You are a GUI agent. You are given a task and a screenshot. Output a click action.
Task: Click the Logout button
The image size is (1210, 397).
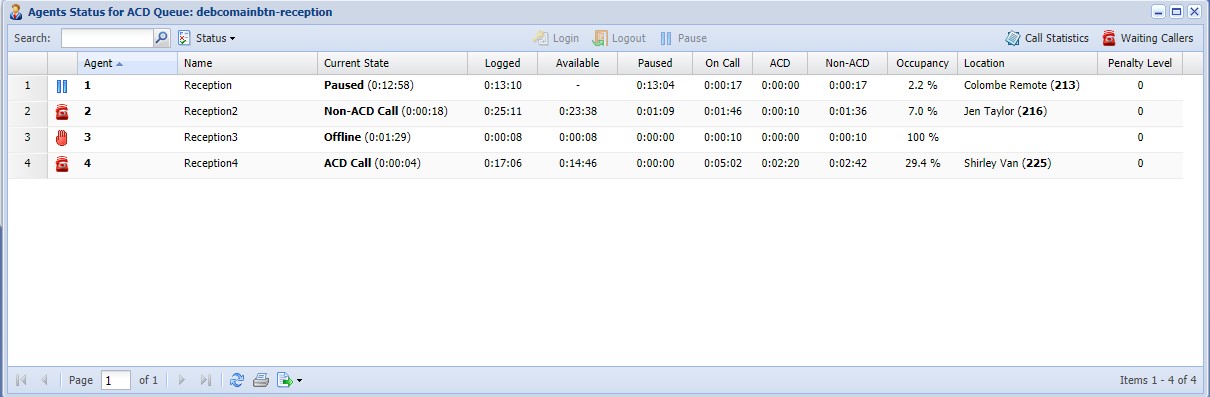click(x=619, y=38)
